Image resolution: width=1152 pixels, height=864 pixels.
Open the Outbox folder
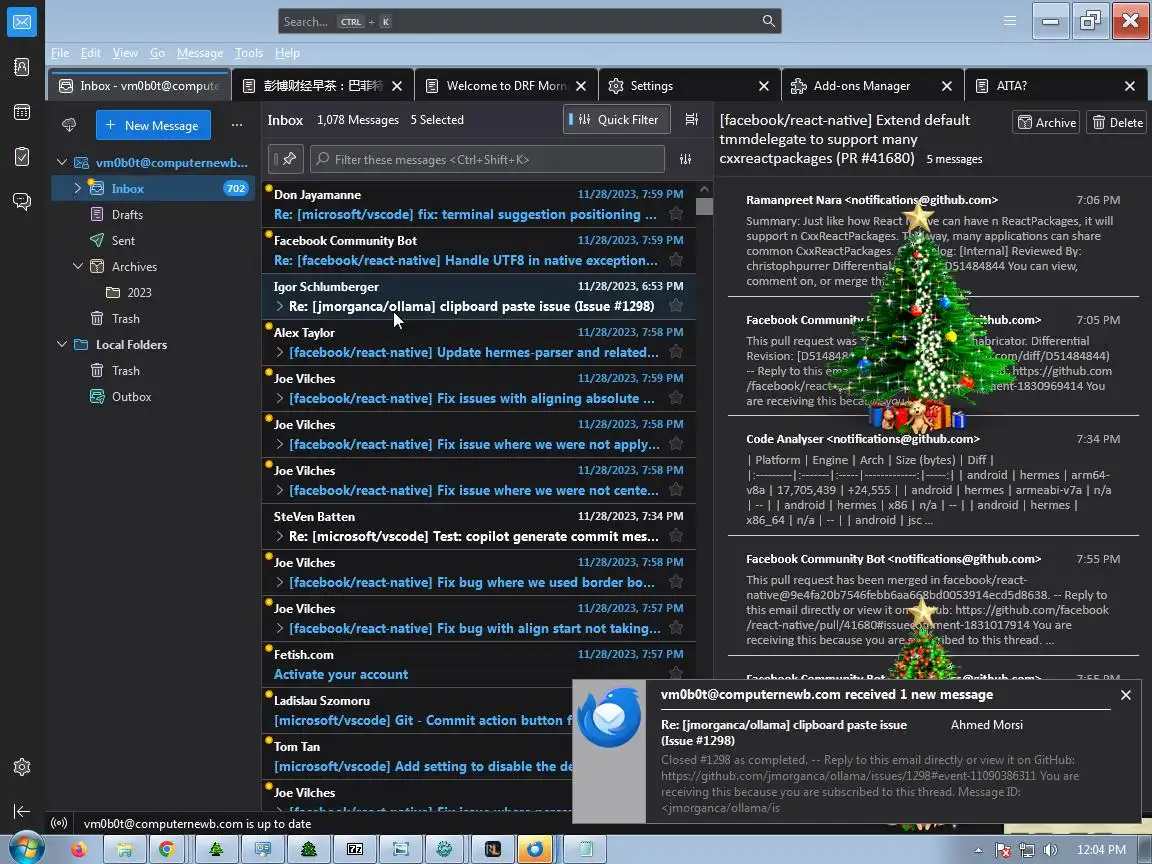pyautogui.click(x=132, y=397)
